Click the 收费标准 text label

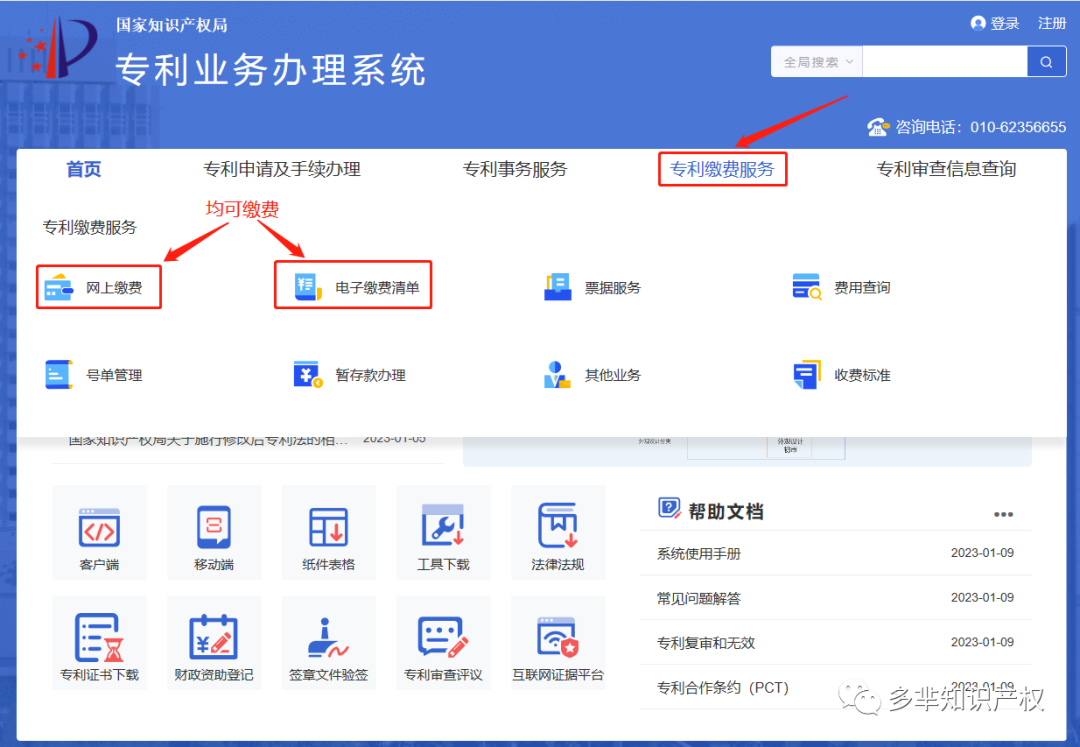(x=862, y=375)
